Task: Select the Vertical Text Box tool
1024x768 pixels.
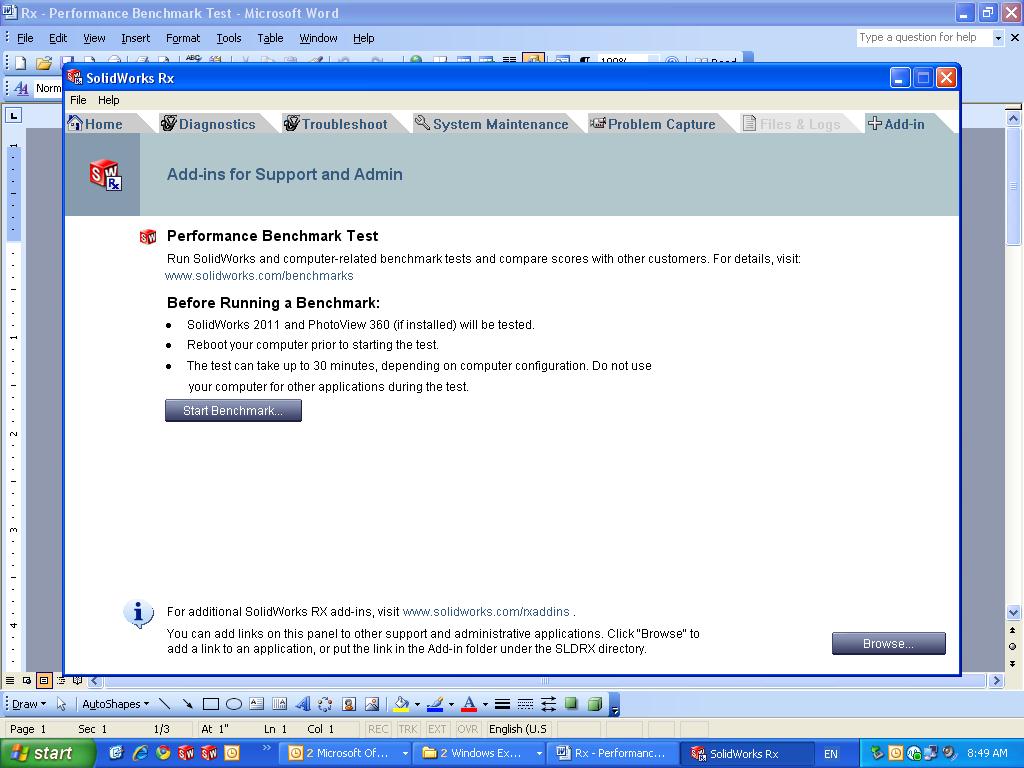Action: point(280,704)
